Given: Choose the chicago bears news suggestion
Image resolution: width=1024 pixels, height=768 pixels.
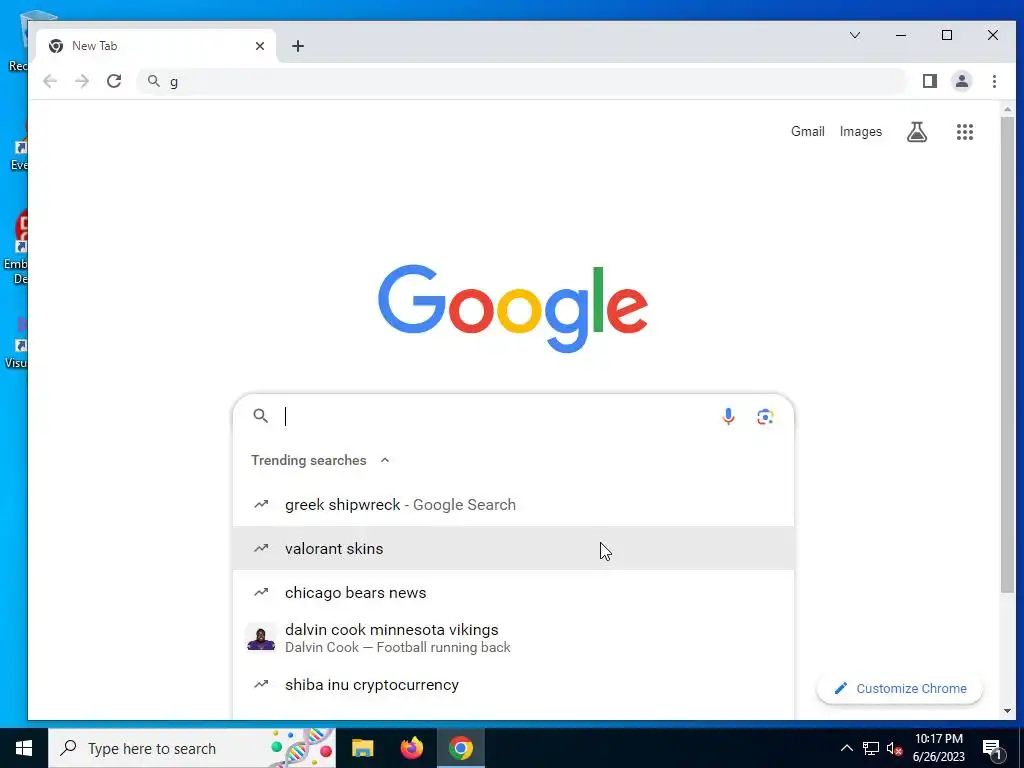Looking at the screenshot, I should click(513, 592).
